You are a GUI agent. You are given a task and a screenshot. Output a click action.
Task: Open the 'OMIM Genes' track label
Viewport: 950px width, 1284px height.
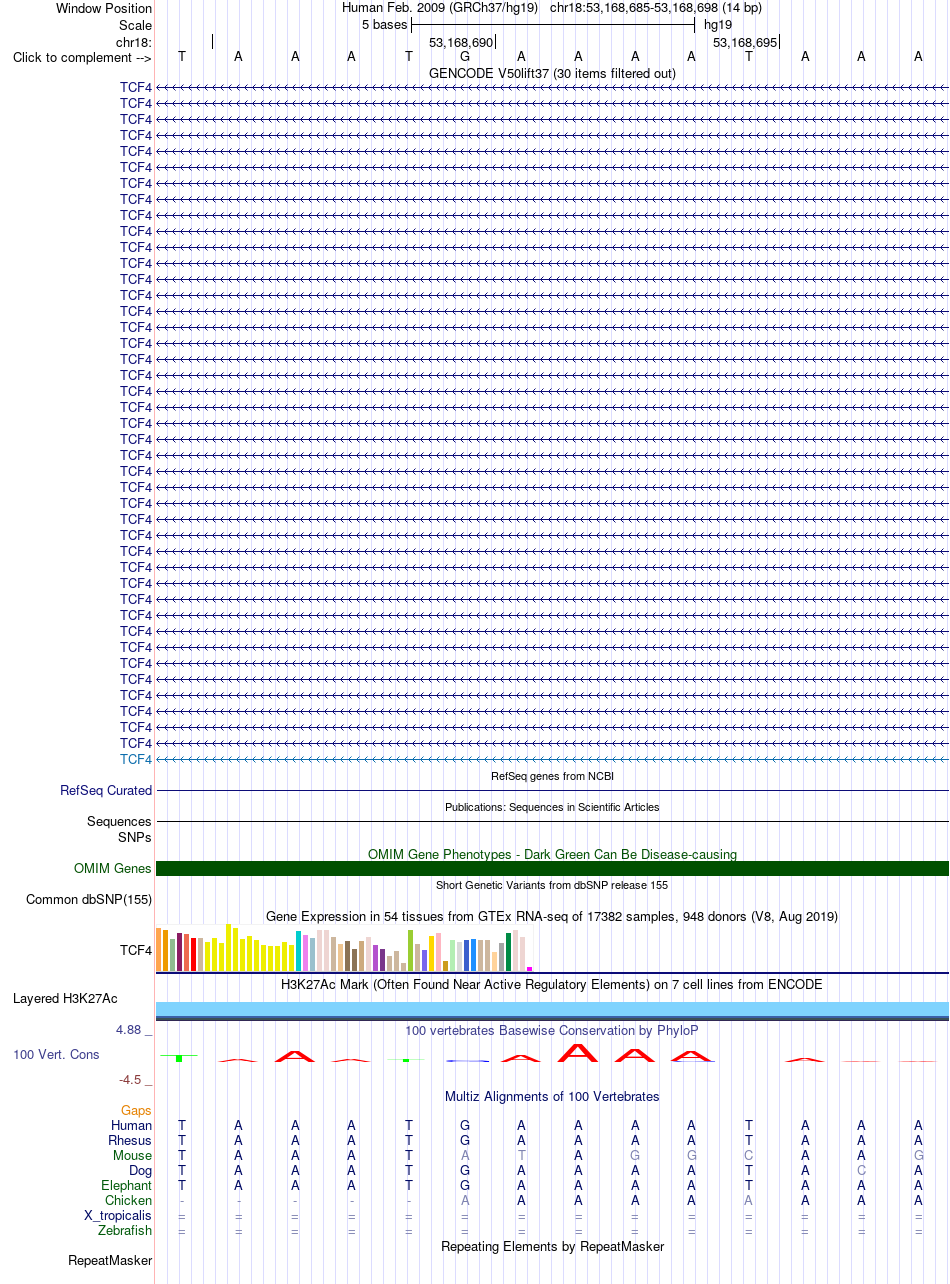pyautogui.click(x=113, y=868)
